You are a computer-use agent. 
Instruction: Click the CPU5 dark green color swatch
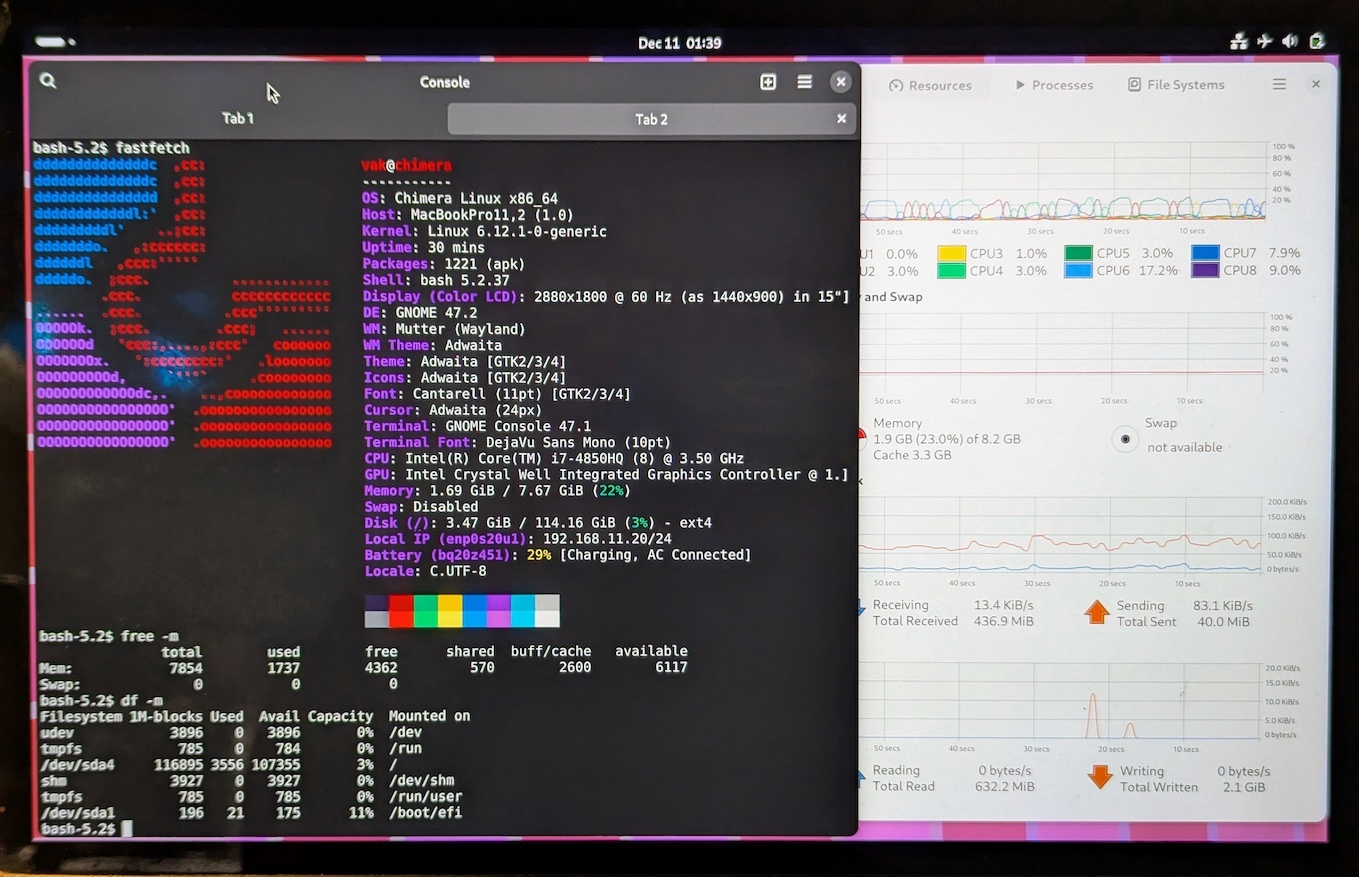1079,254
